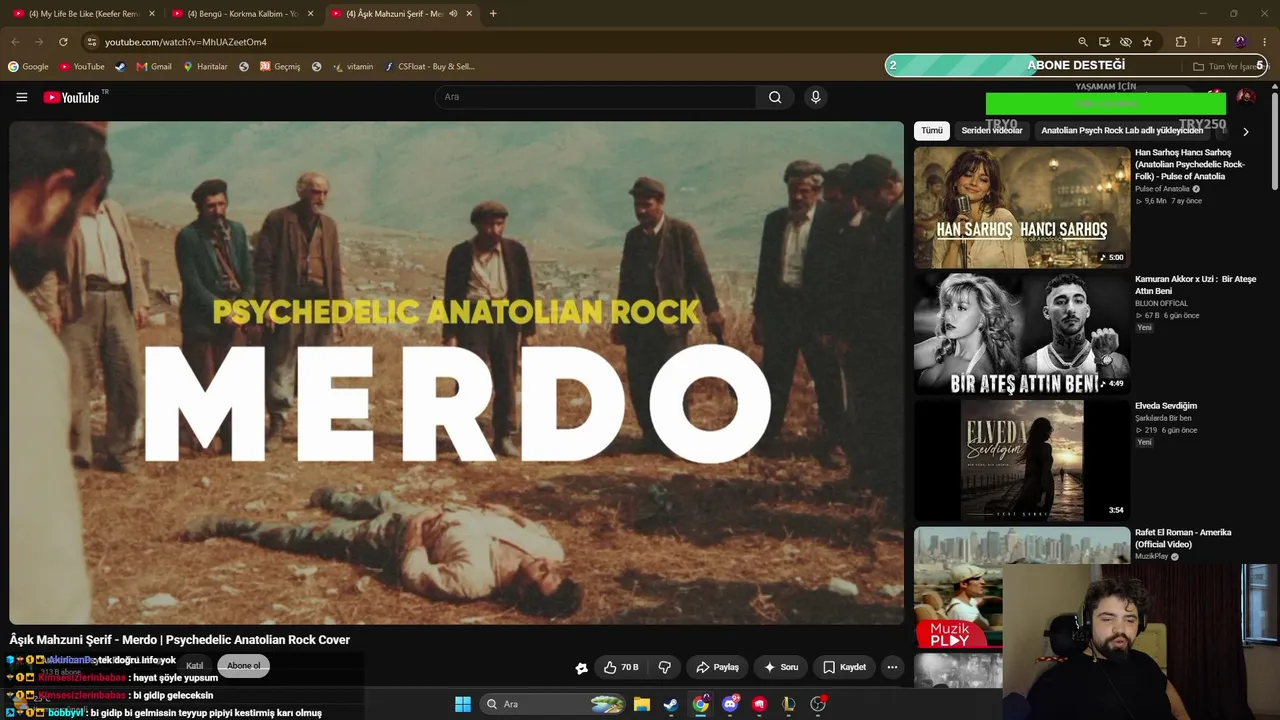
Task: Mute the playing tab via speaker icon
Action: click(453, 14)
